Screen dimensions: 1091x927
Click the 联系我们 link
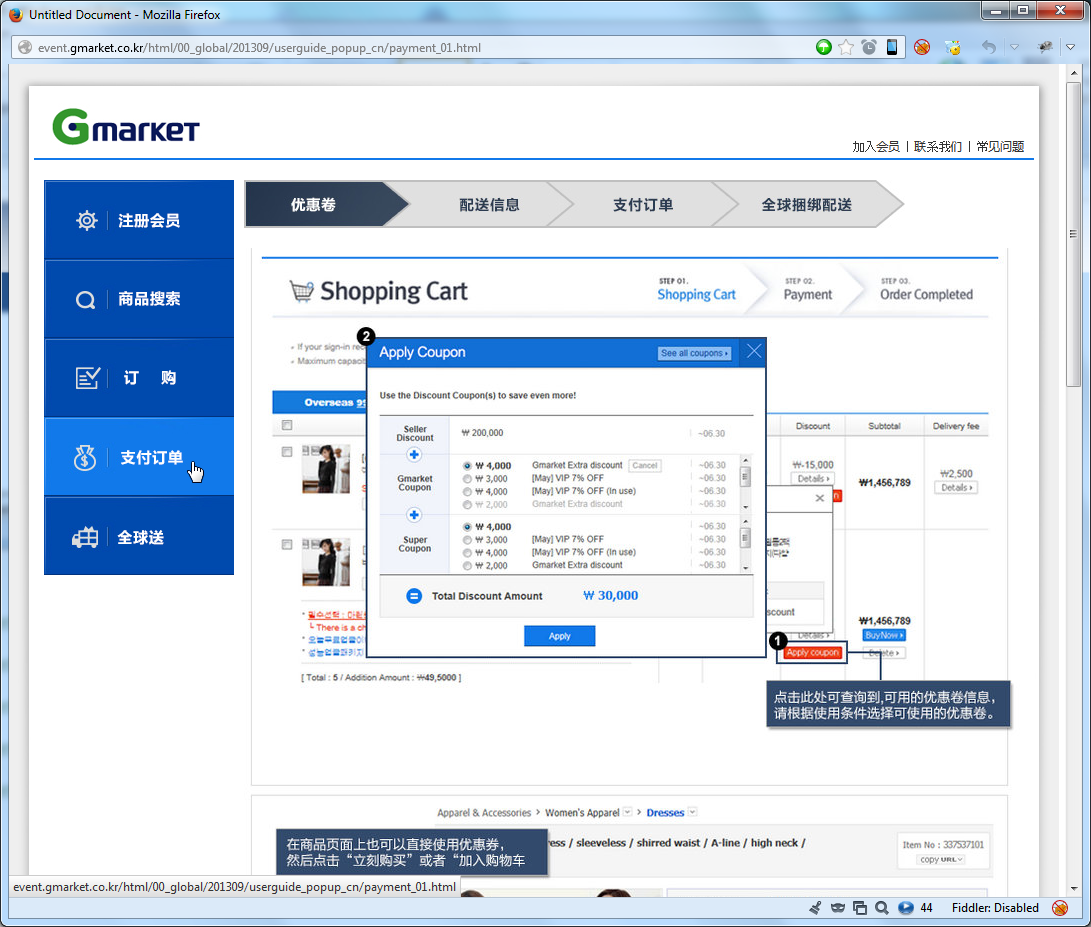click(937, 146)
